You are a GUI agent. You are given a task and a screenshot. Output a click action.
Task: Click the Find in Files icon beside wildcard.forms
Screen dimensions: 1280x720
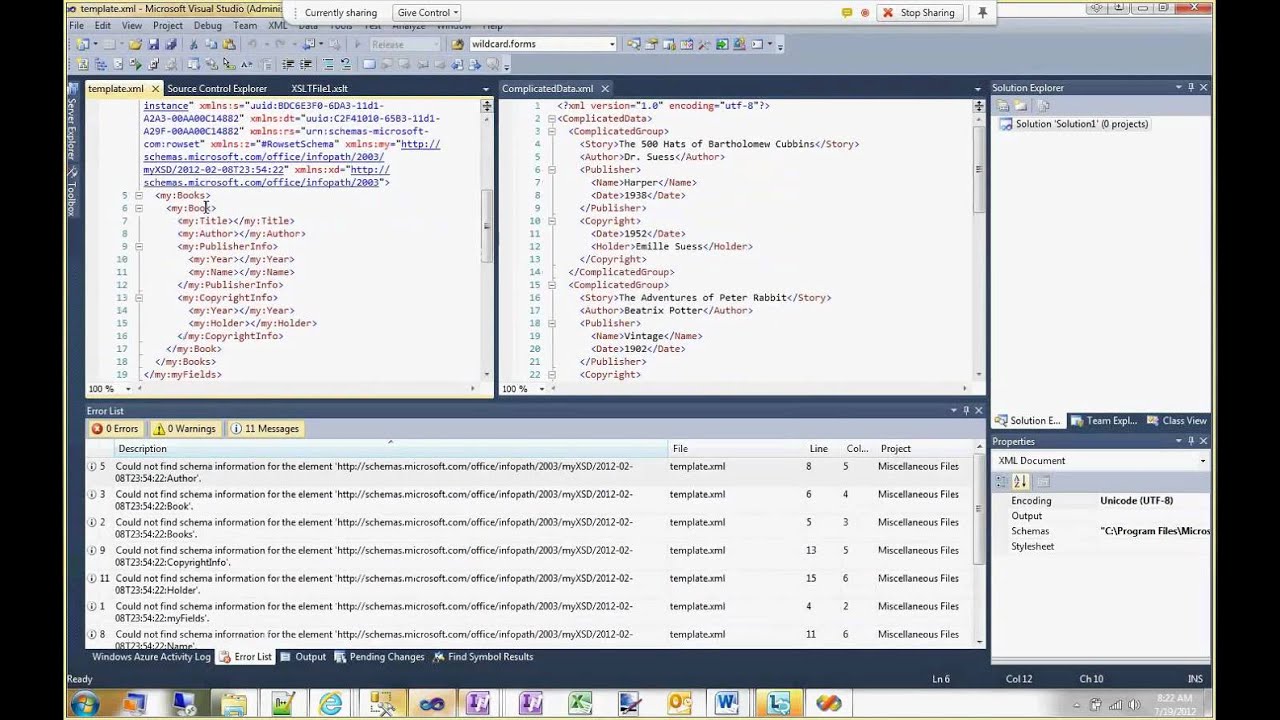pos(457,44)
